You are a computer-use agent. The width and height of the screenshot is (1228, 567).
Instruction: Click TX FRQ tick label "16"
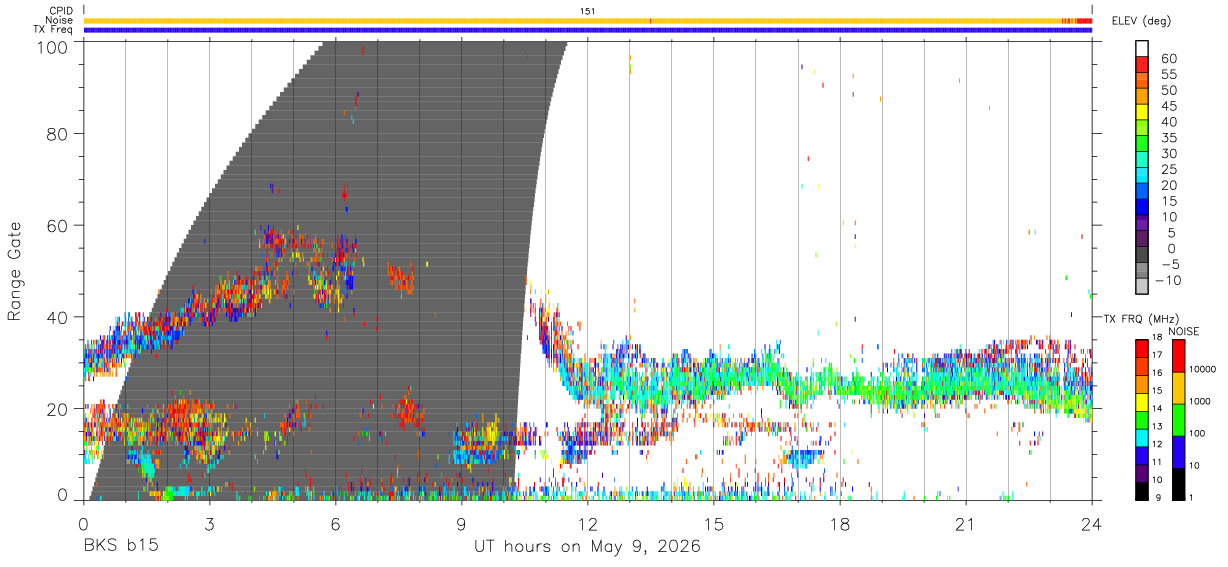pyautogui.click(x=1157, y=375)
